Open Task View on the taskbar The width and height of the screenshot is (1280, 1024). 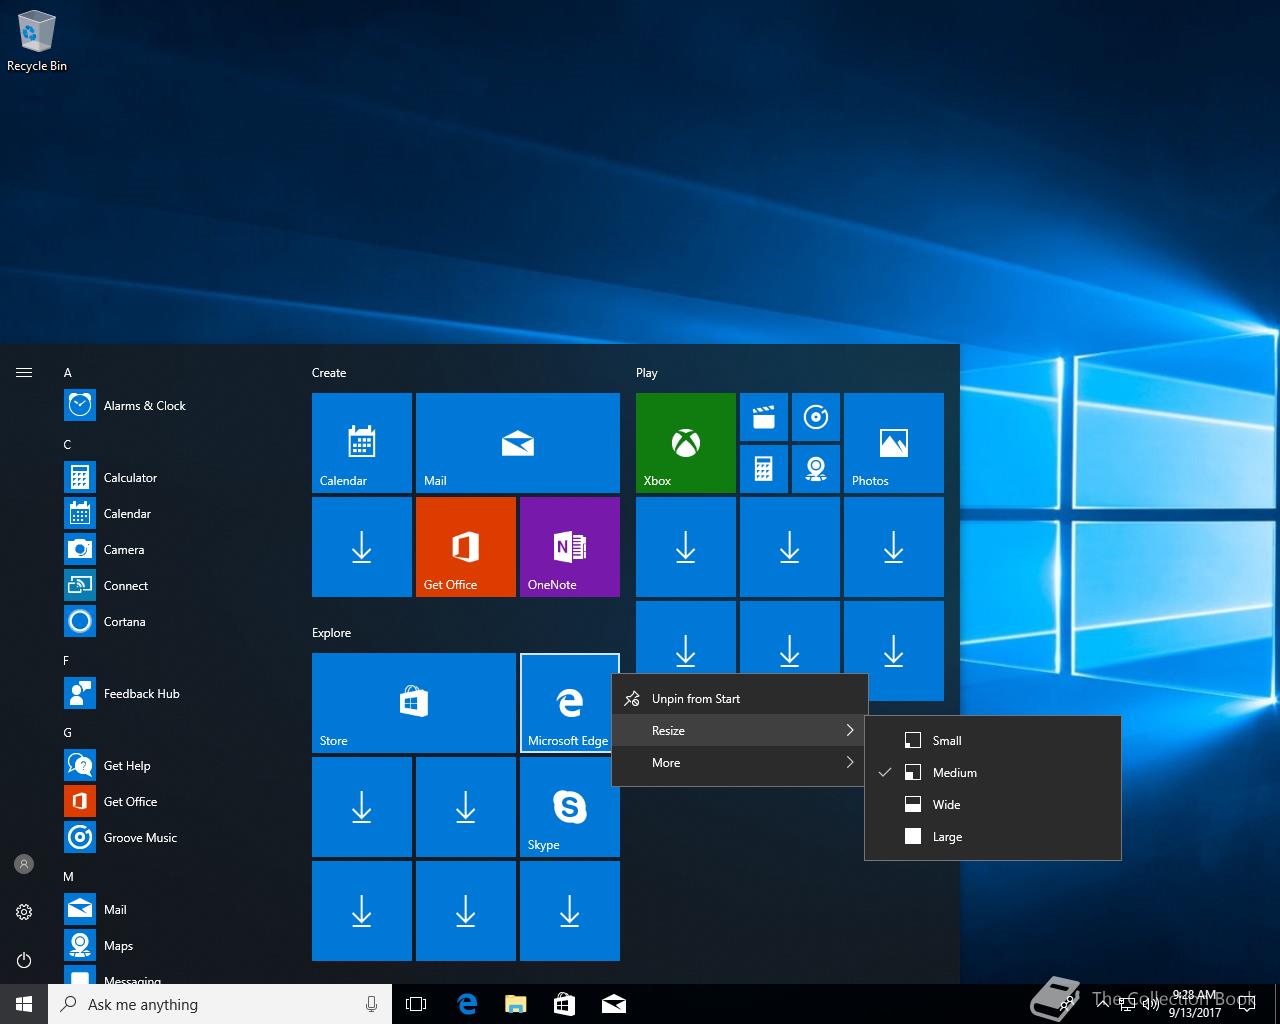click(416, 1004)
